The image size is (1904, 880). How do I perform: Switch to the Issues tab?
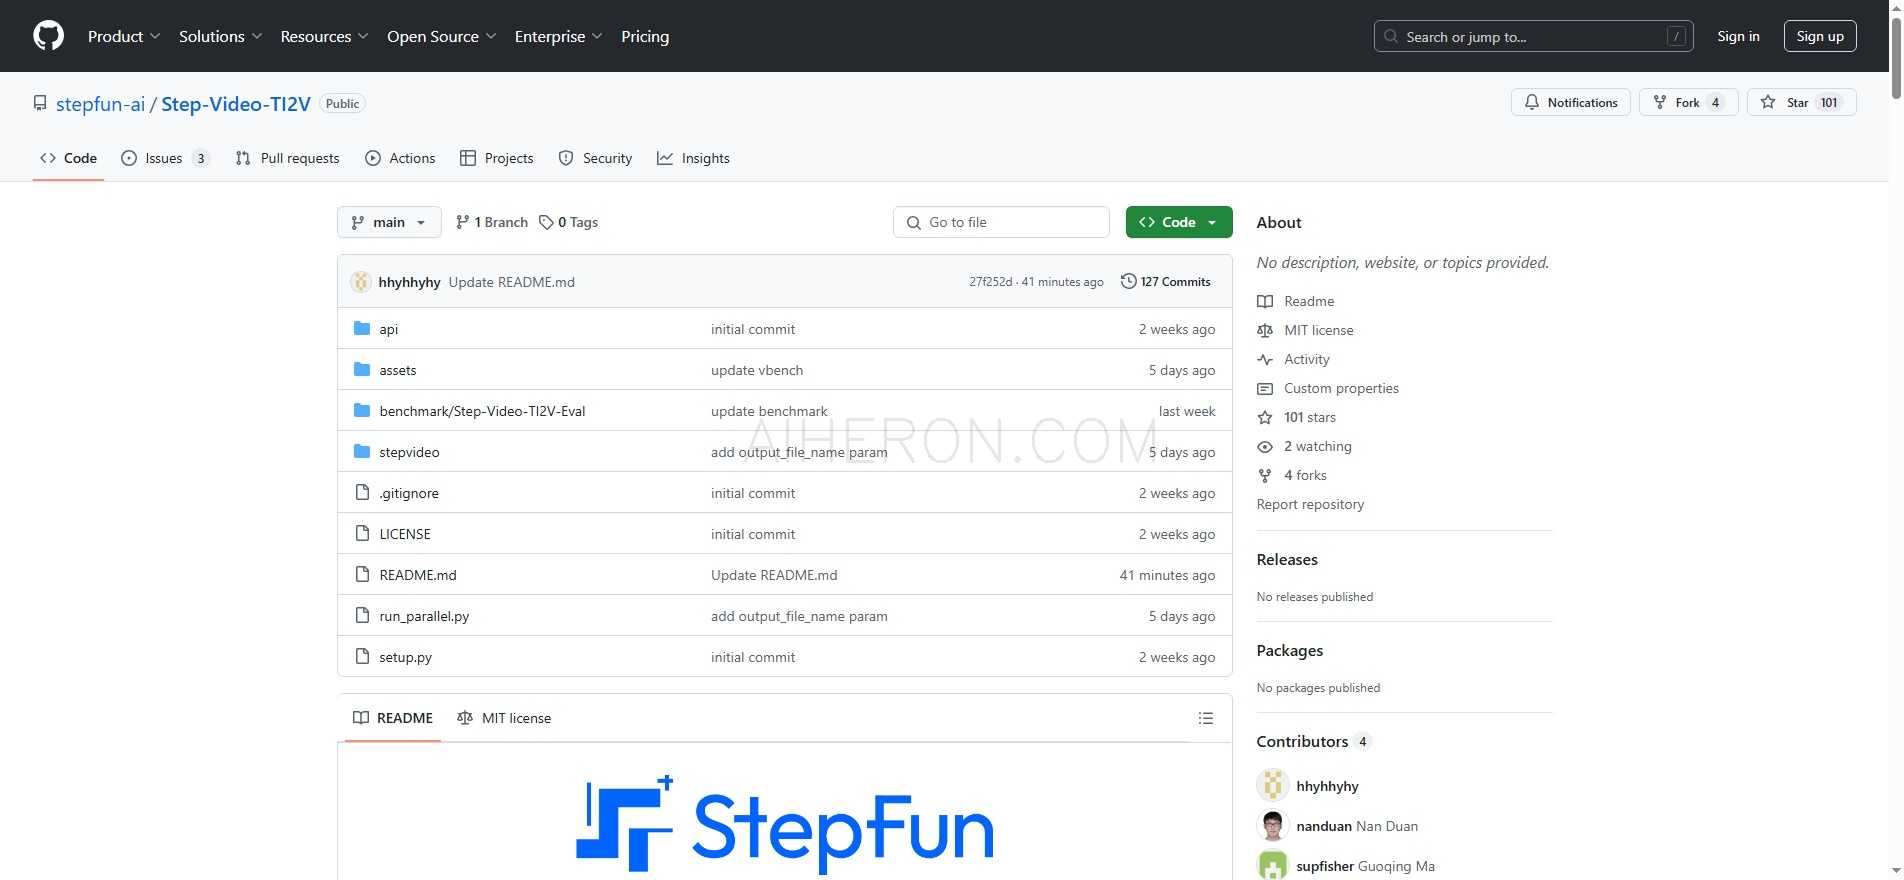pos(165,158)
